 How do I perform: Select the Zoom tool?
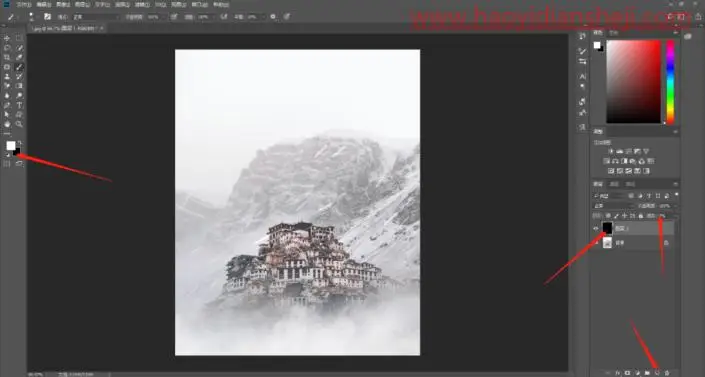(x=19, y=124)
